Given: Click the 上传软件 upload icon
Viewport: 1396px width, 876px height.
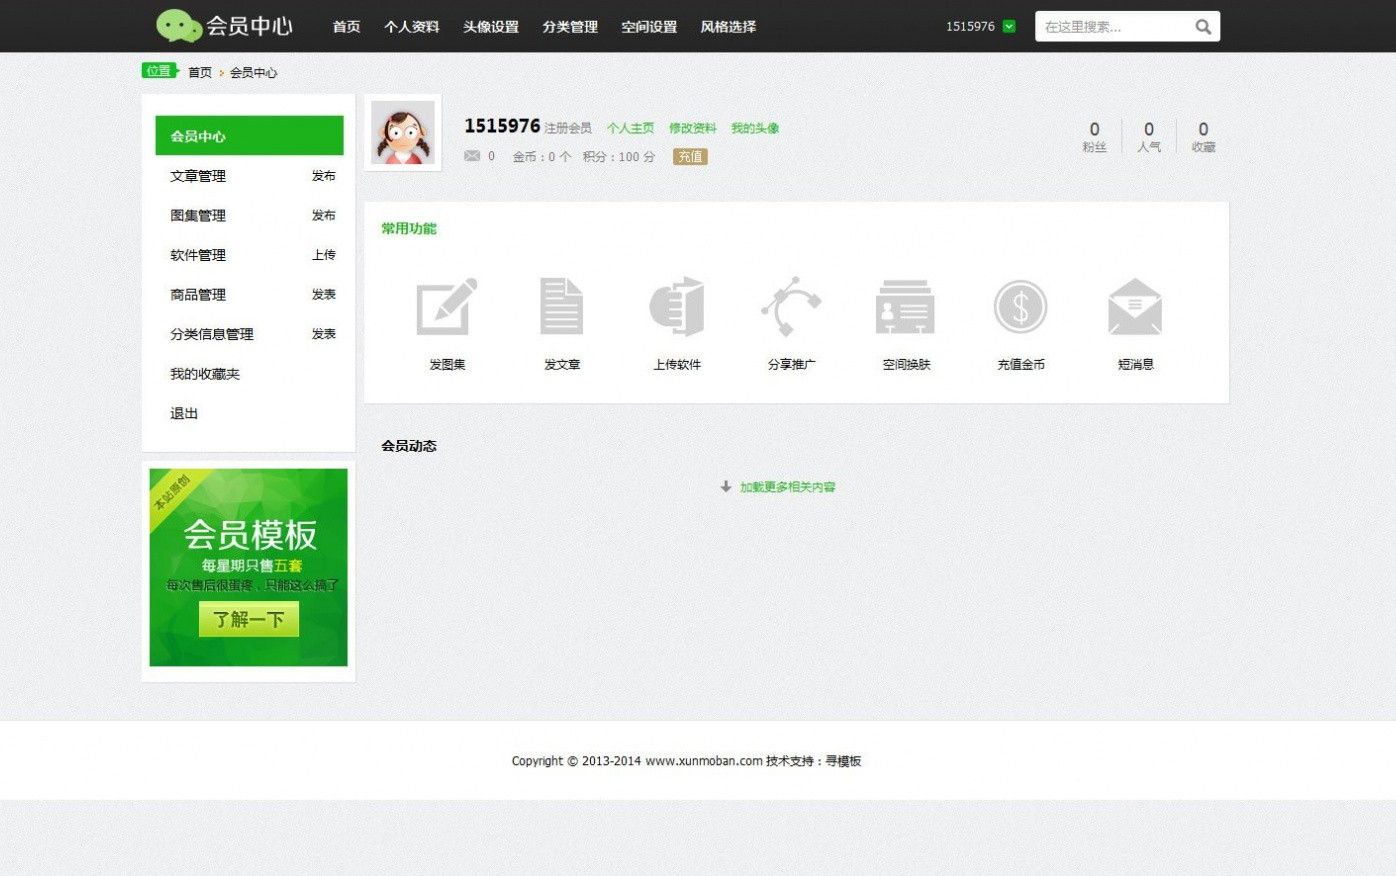Looking at the screenshot, I should pos(677,306).
